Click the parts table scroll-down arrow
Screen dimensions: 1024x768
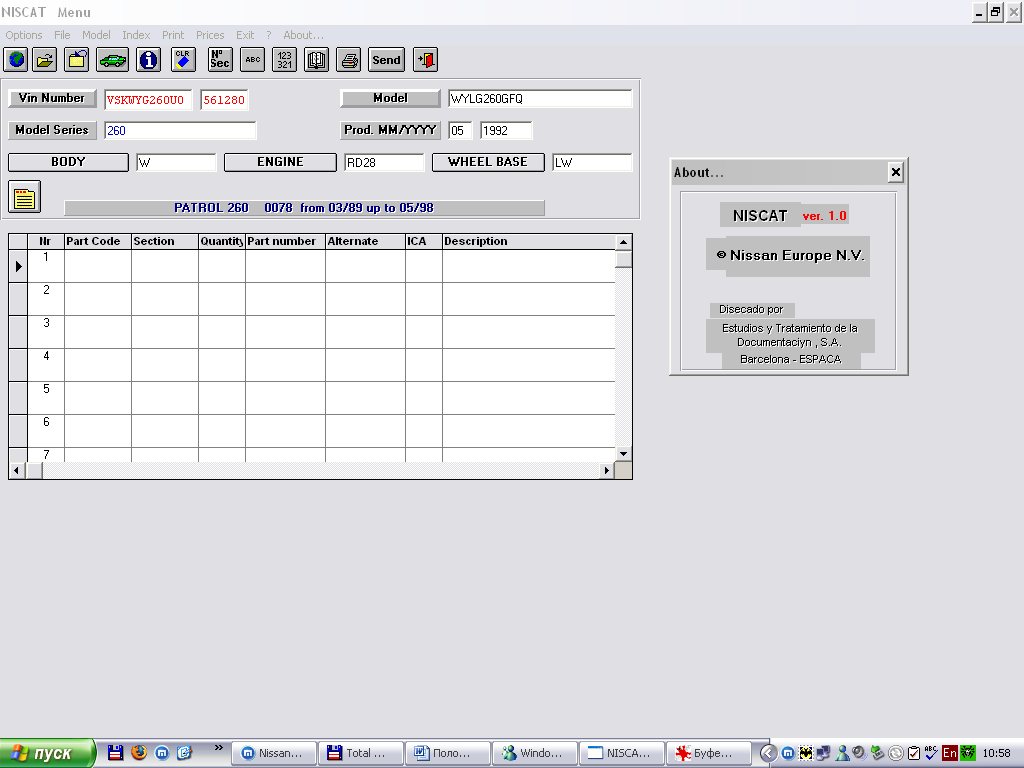point(623,454)
